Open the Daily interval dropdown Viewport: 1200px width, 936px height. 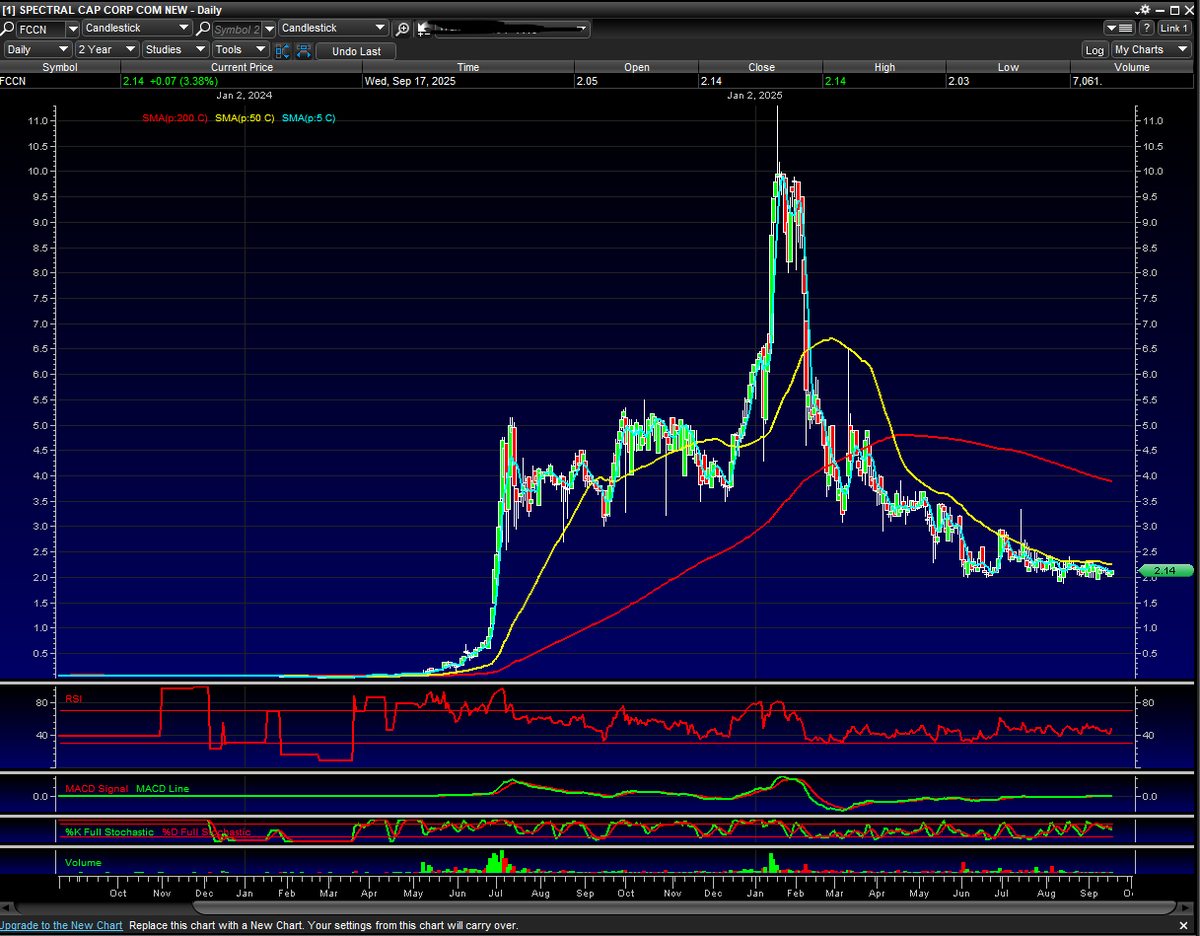(37, 49)
